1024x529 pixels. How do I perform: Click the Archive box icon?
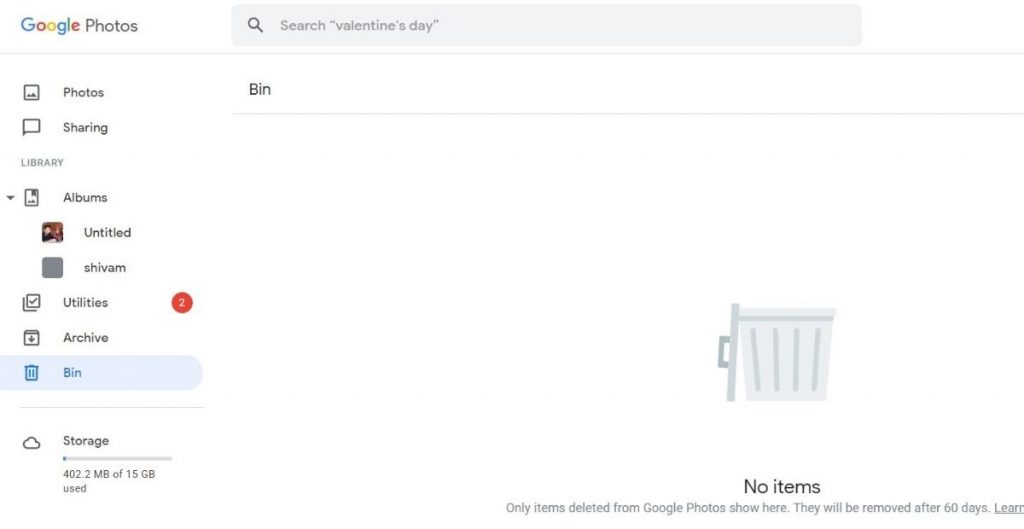pos(32,337)
